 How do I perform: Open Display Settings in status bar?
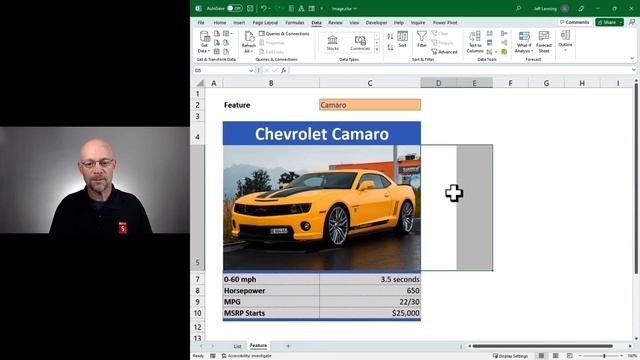coord(510,356)
